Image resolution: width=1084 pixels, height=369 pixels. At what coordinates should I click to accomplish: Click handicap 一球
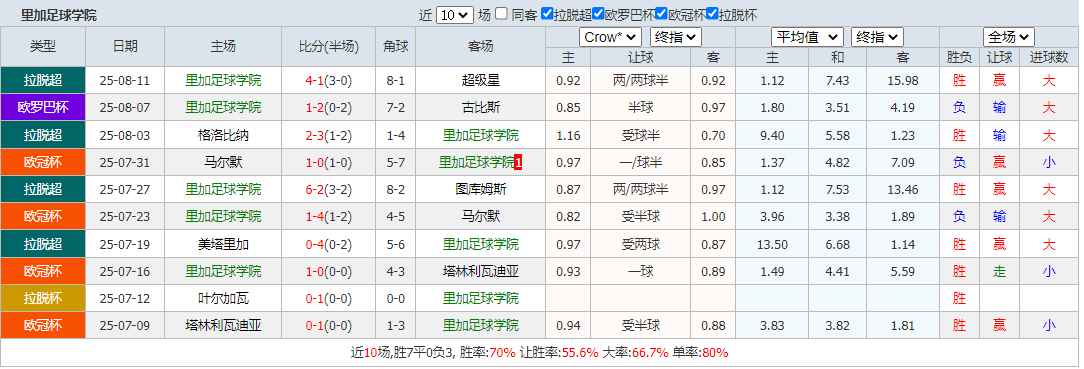[641, 272]
